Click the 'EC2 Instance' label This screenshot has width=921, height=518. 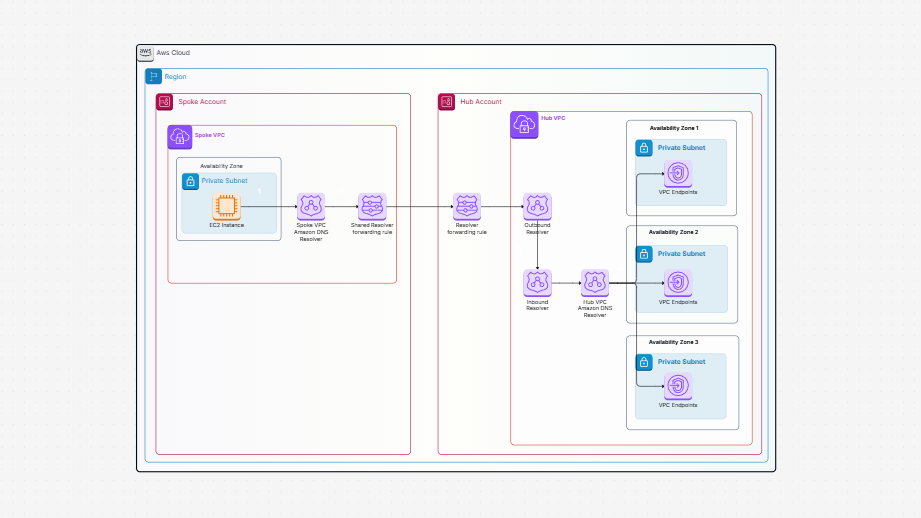227,225
